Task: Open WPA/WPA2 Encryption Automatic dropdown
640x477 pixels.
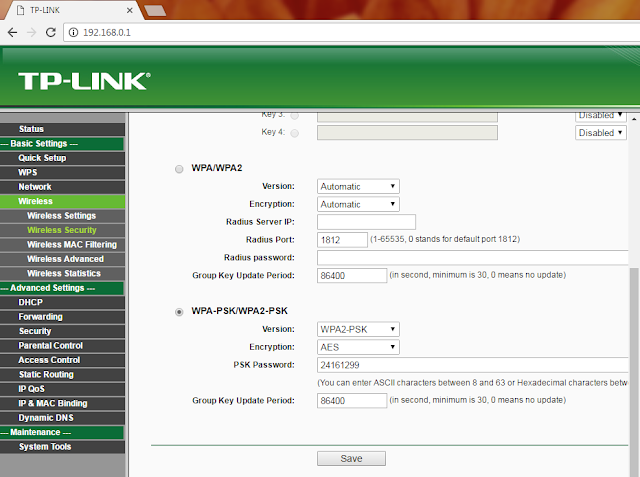Action: coord(358,204)
